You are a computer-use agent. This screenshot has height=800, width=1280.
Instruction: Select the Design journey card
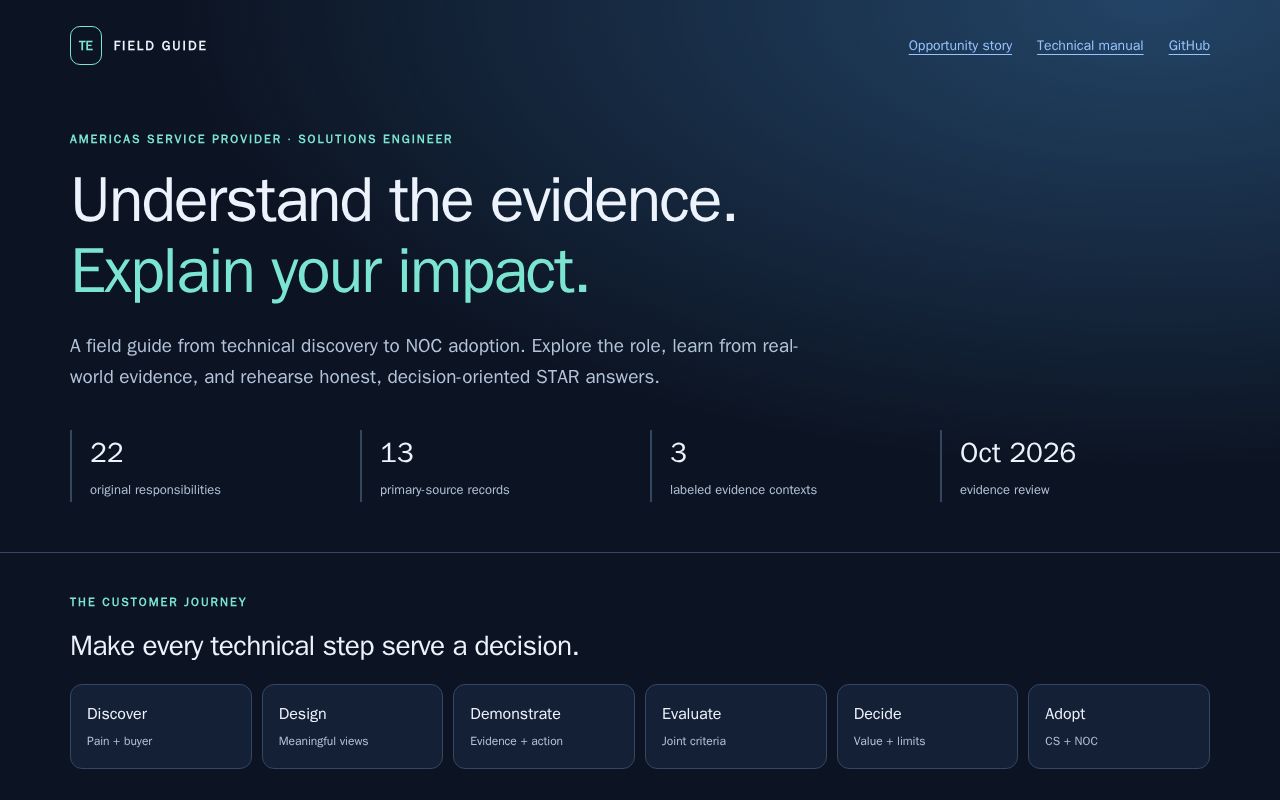point(352,726)
